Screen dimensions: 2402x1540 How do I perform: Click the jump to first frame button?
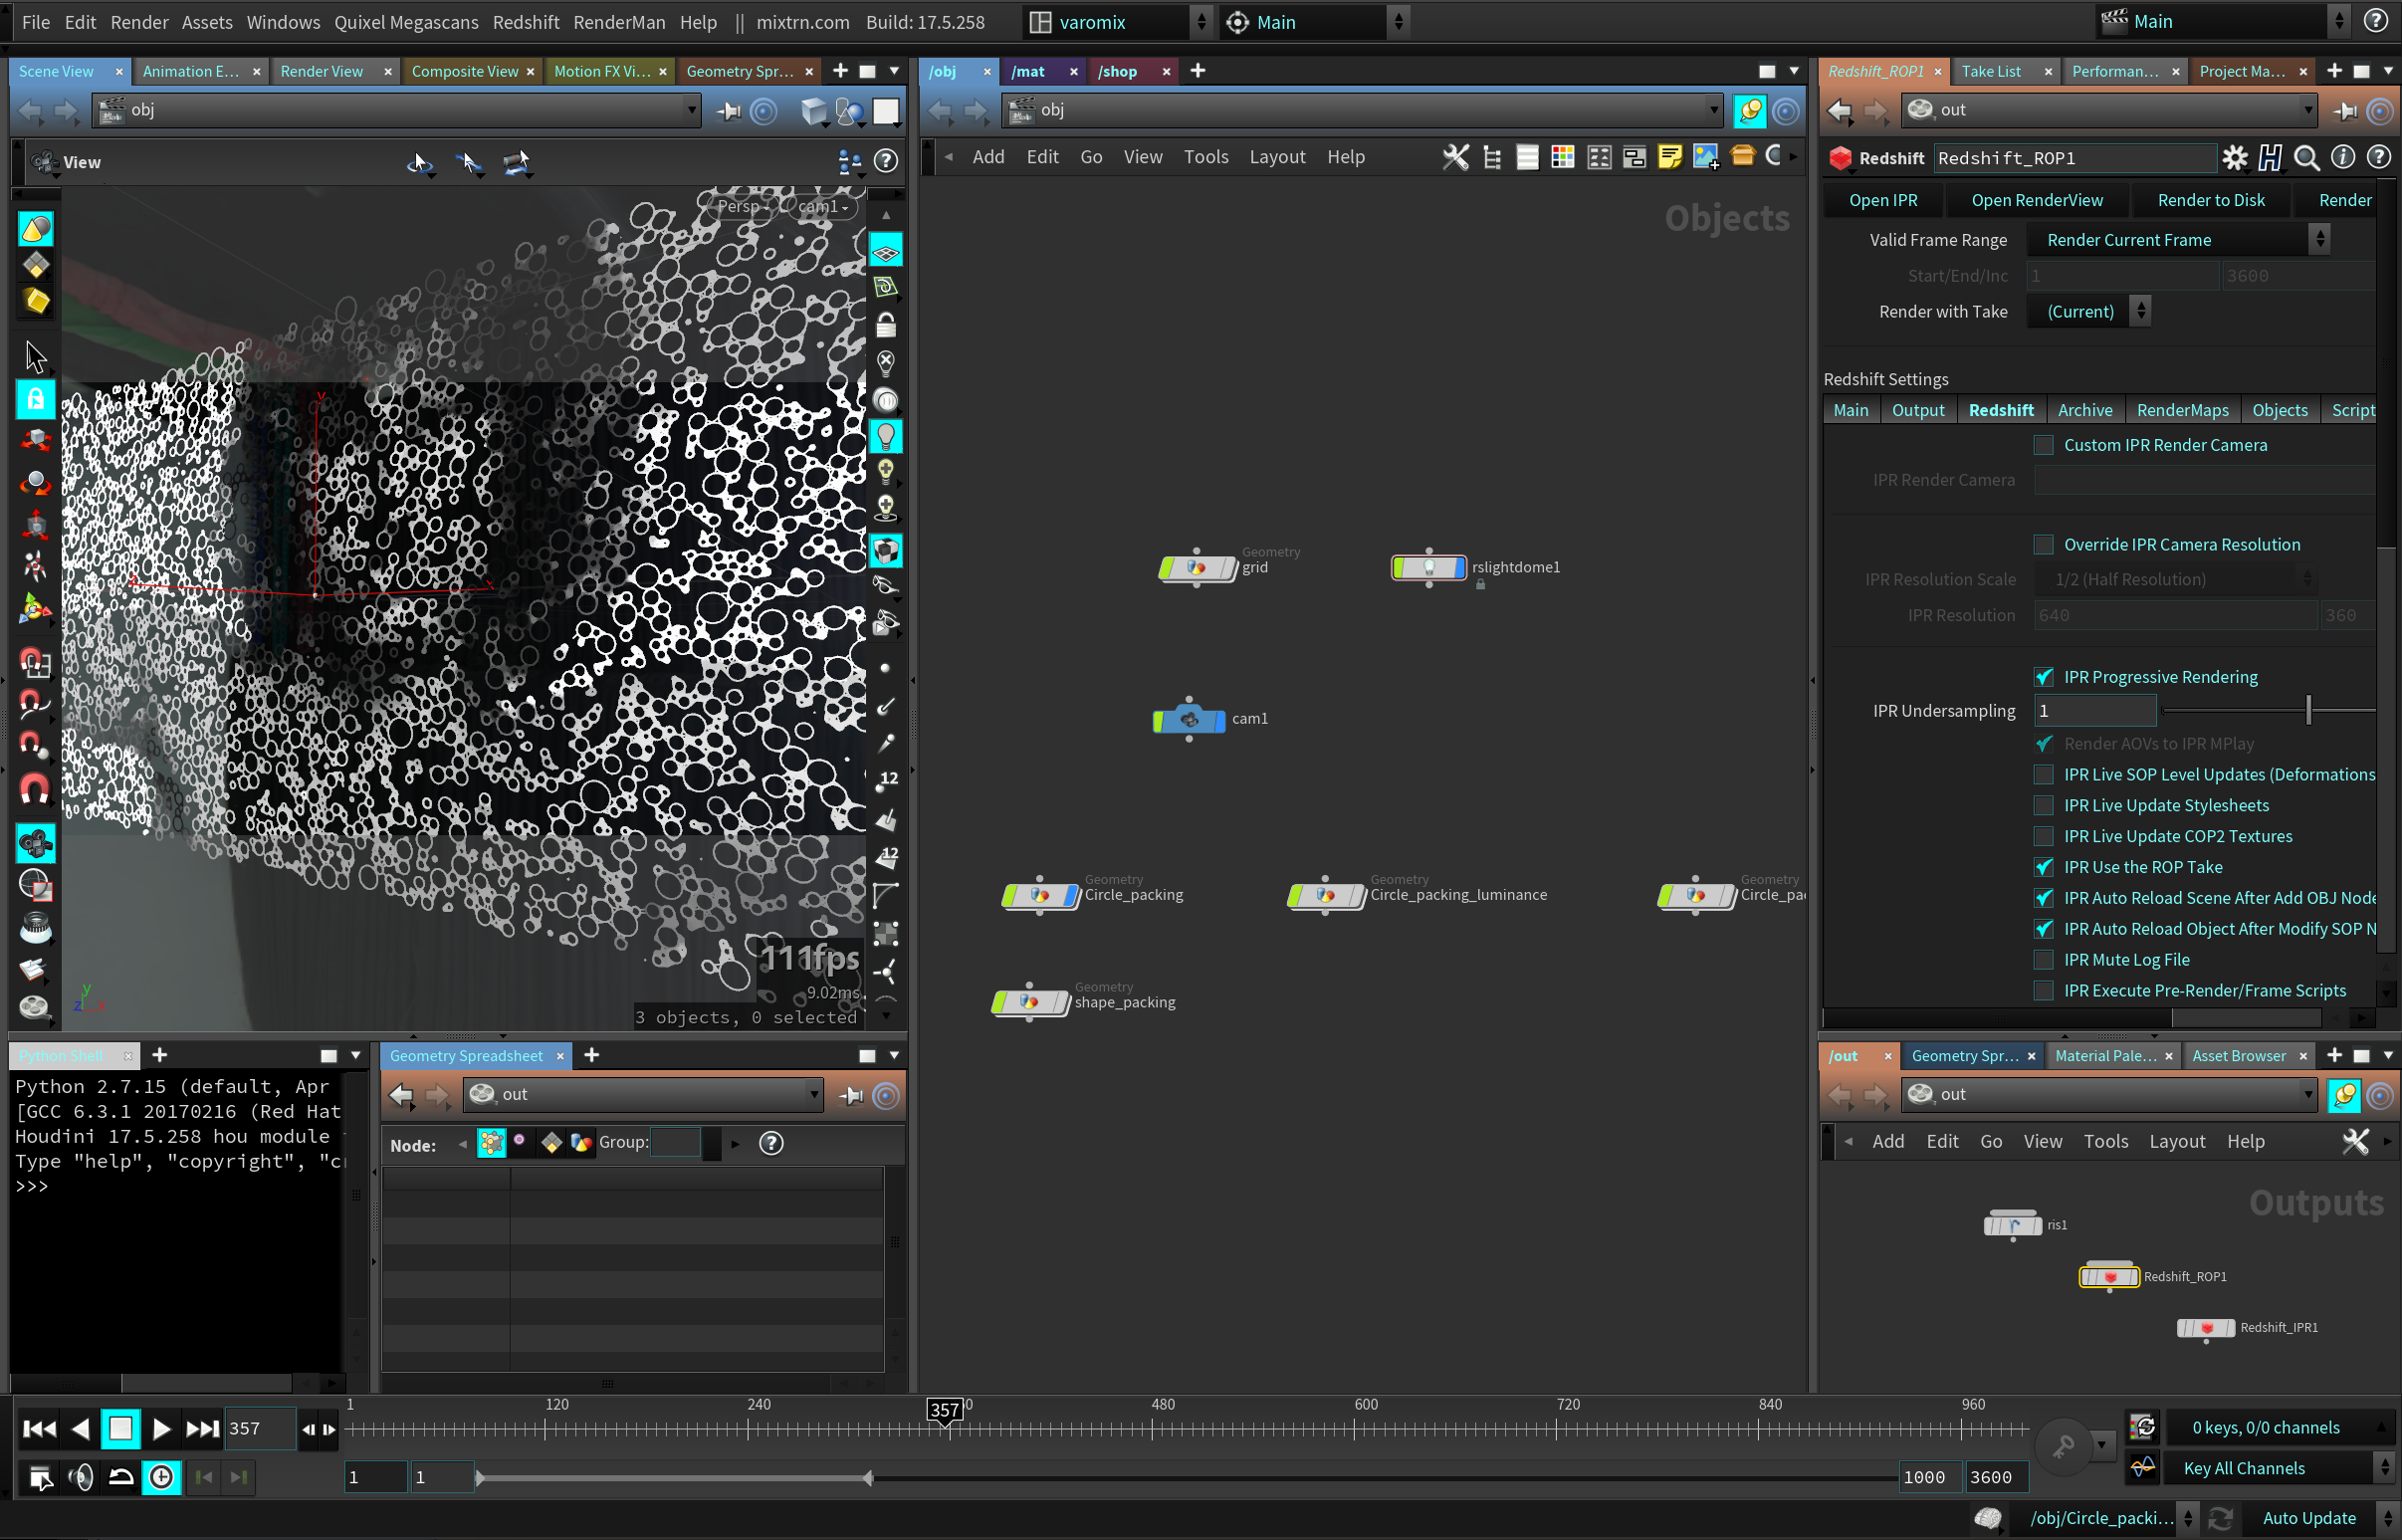coord(39,1428)
